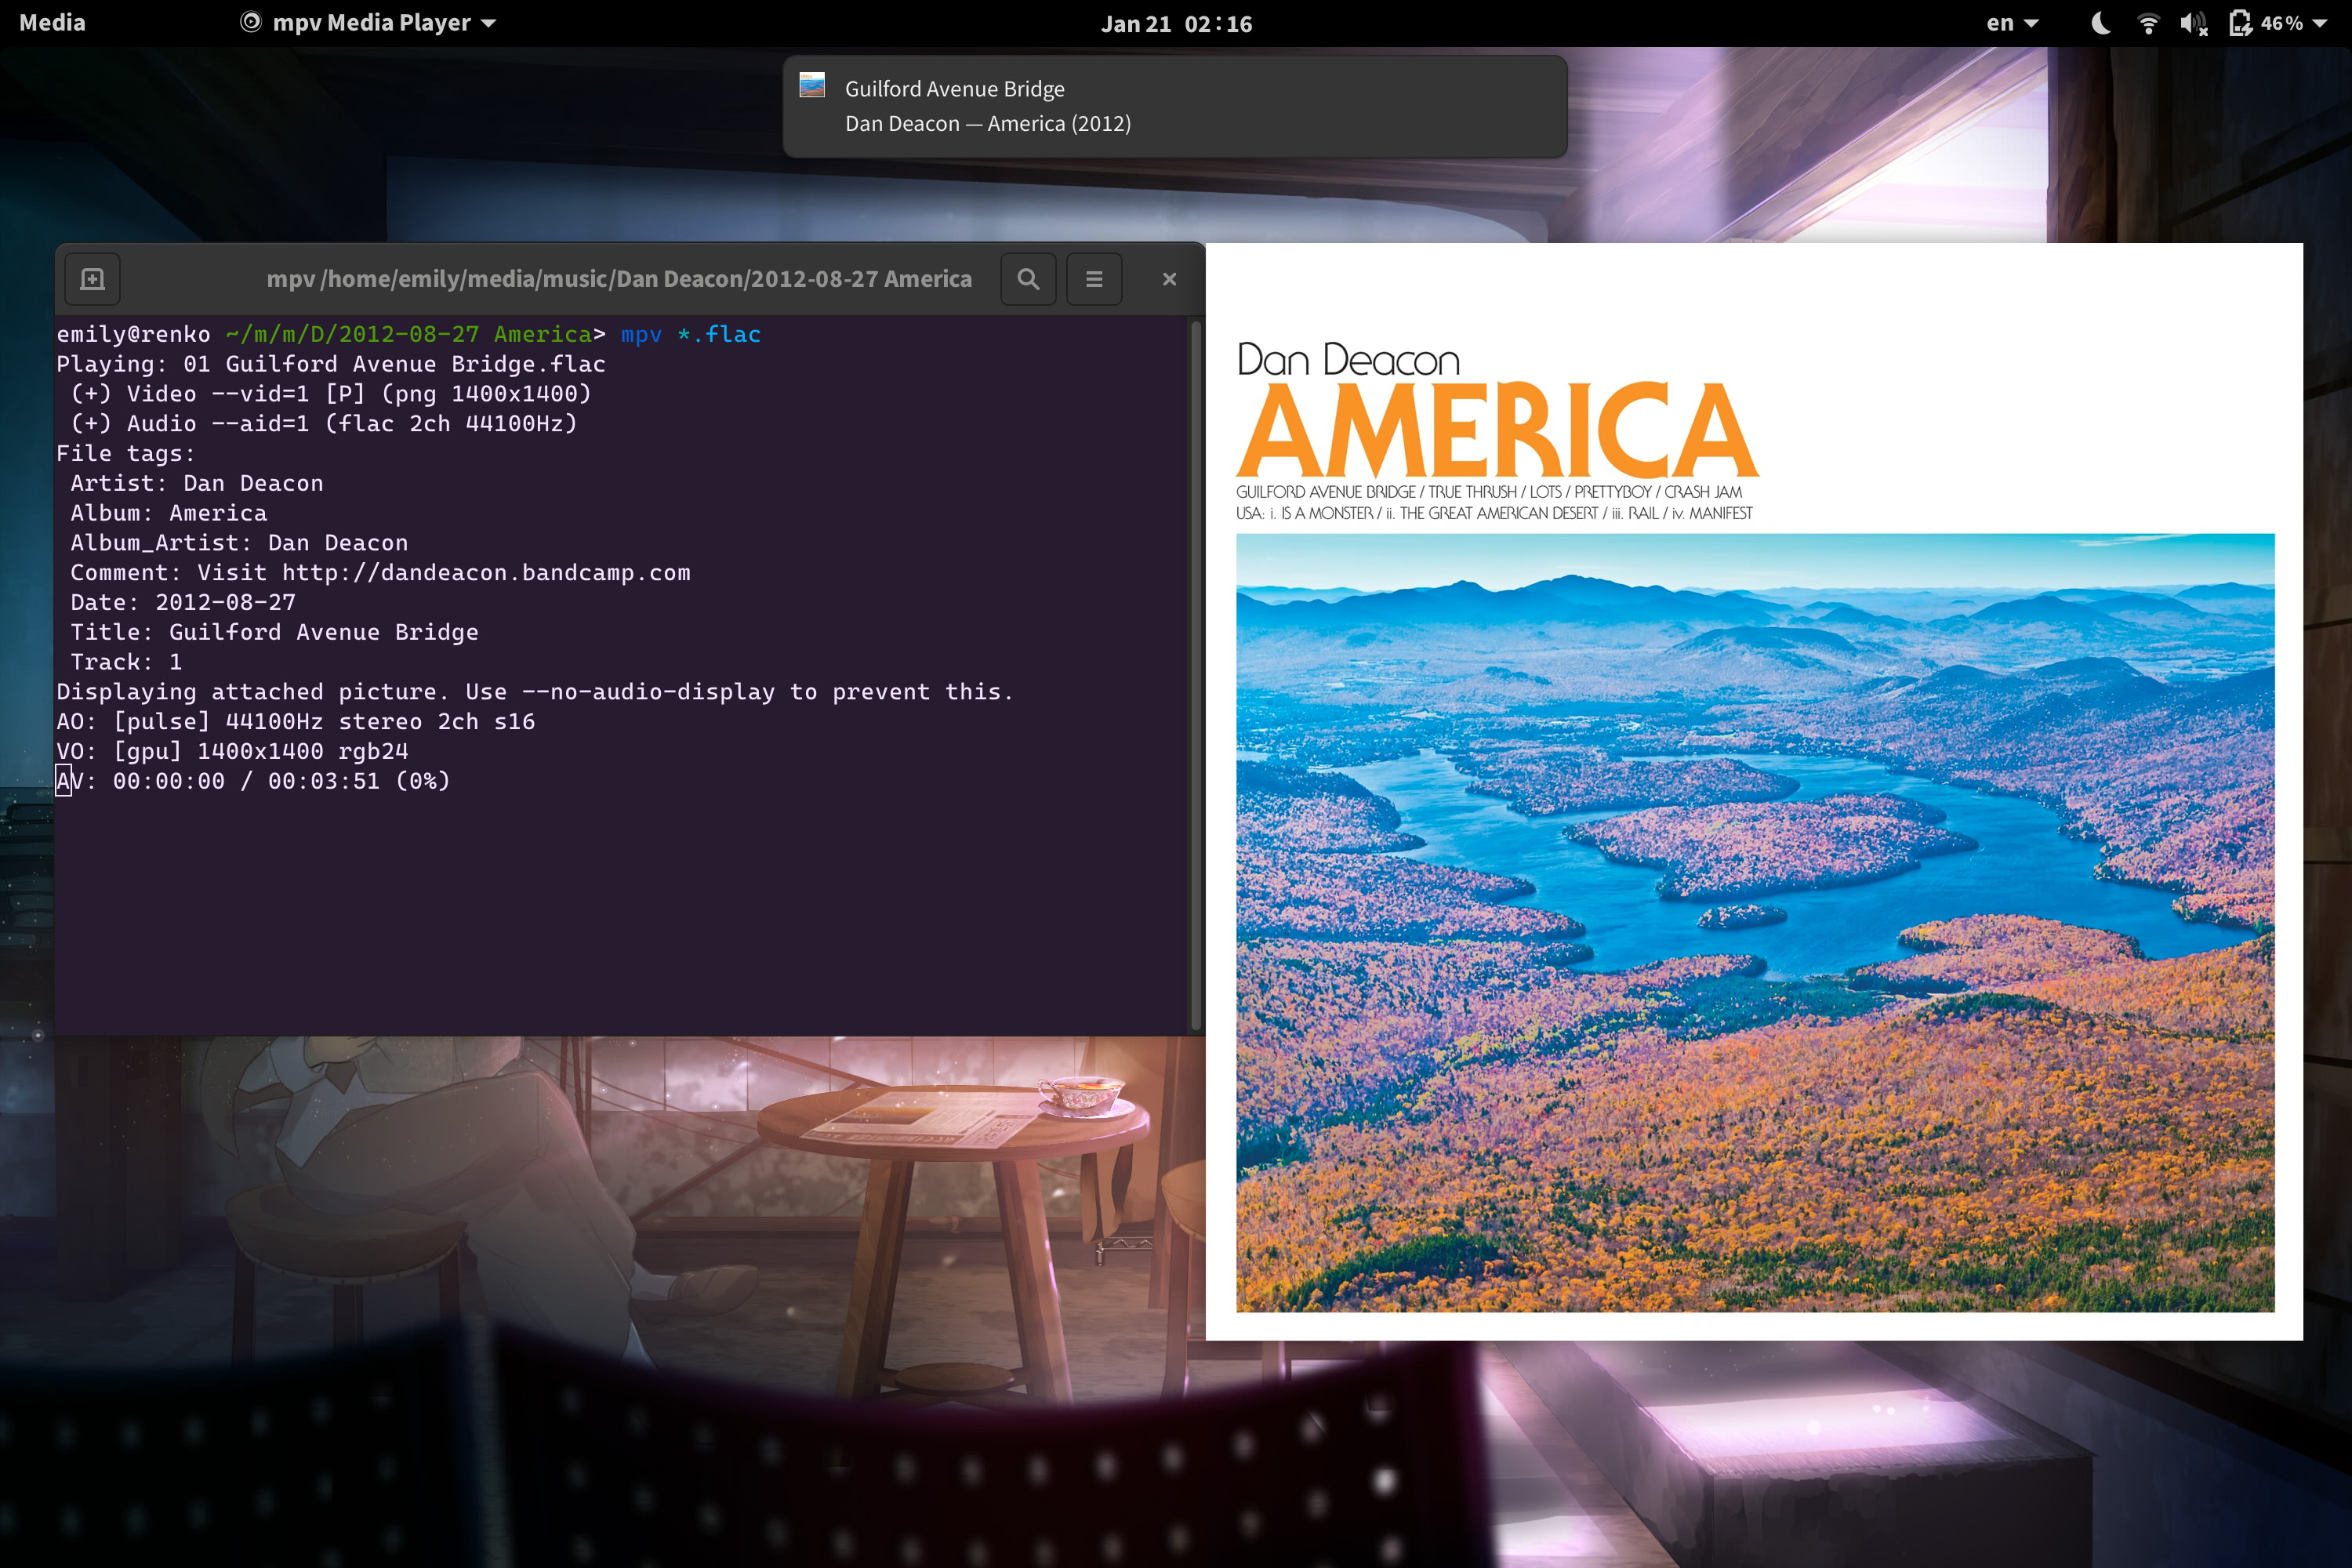
Task: Click the battery charging icon
Action: click(x=2240, y=23)
